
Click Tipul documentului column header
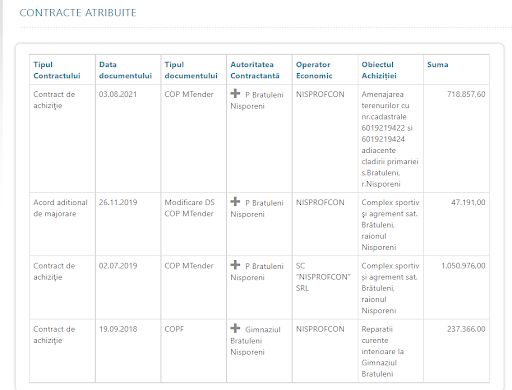tap(191, 70)
